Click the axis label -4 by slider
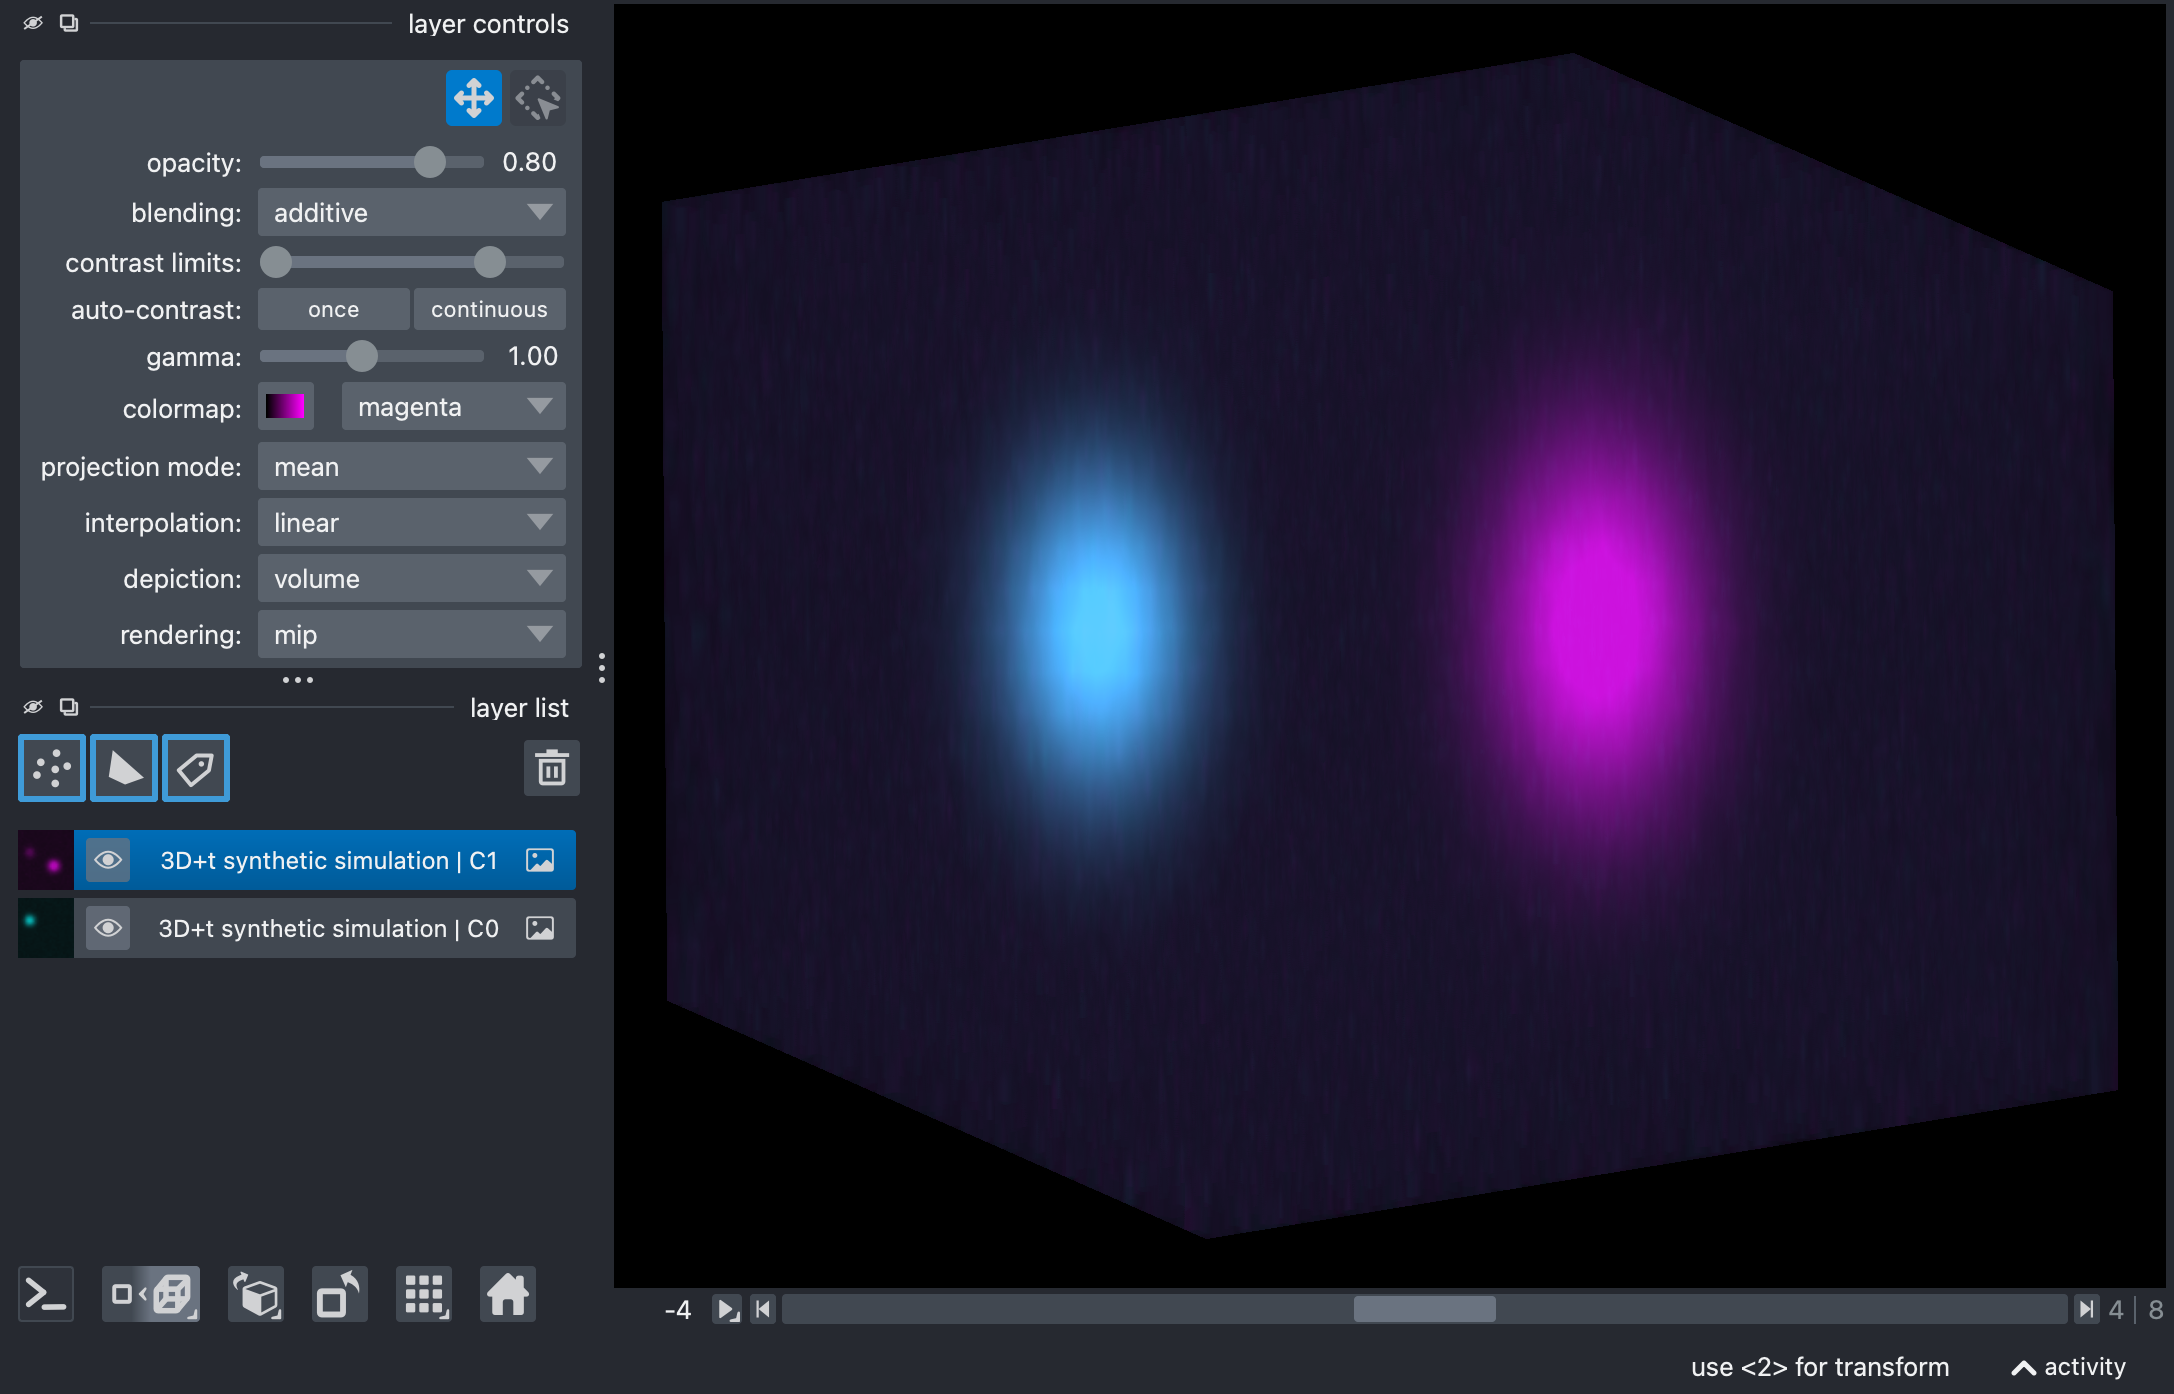 (x=678, y=1310)
